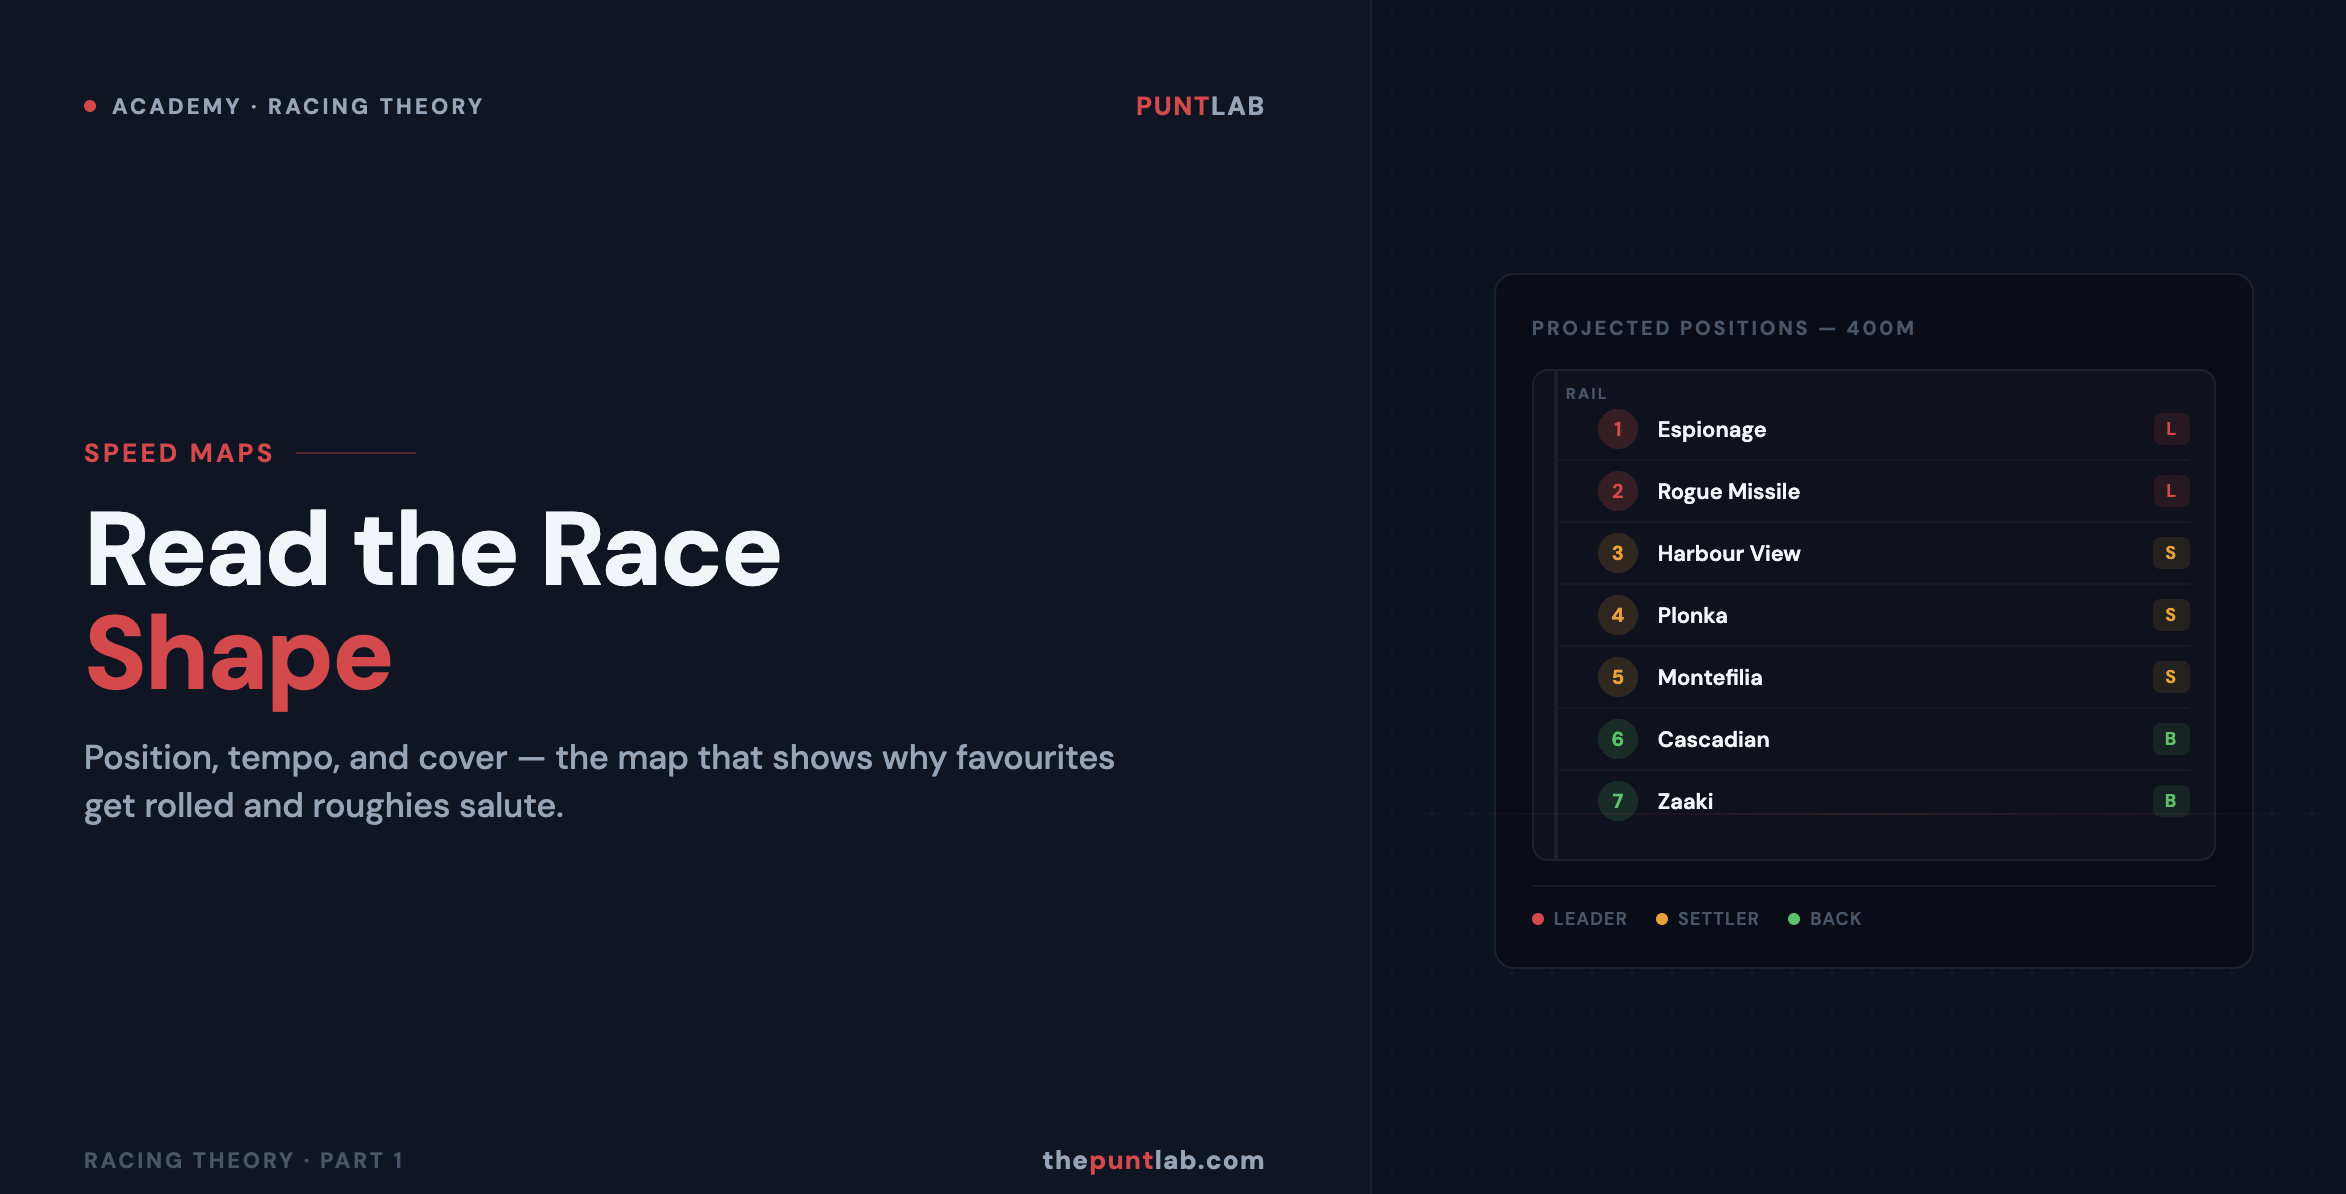Screen dimensions: 2346x1194
Task: Toggle the SETTLER legend indicator
Action: pyautogui.click(x=1661, y=918)
